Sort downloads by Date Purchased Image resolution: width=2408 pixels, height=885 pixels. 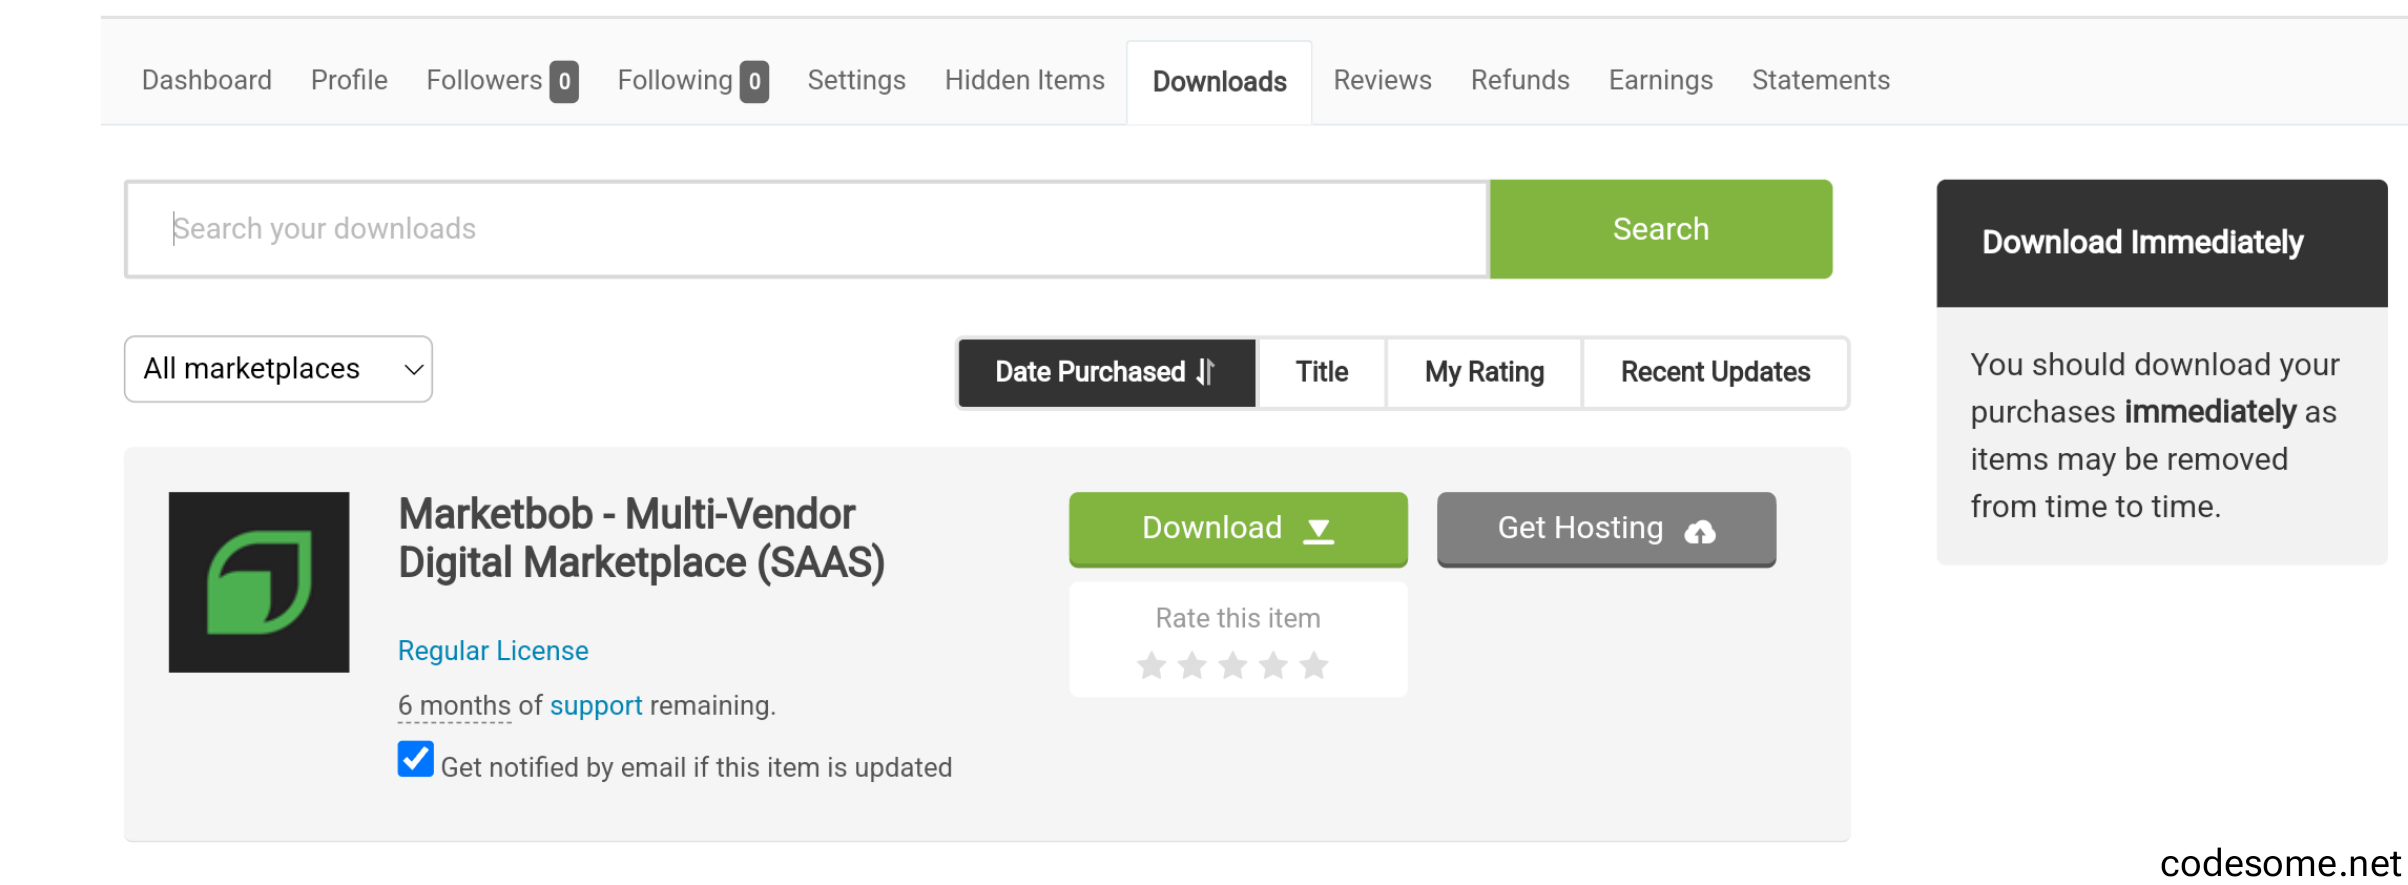1106,372
